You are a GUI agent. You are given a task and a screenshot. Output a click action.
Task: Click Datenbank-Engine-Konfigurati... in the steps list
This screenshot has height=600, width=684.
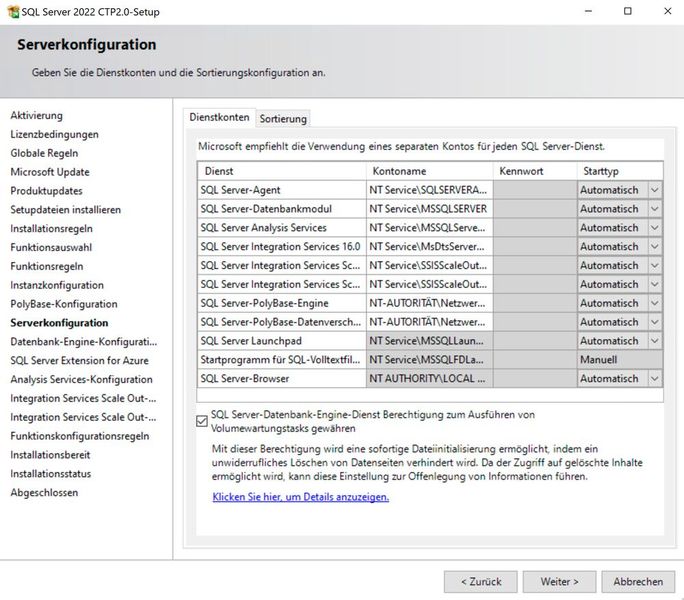coord(84,342)
